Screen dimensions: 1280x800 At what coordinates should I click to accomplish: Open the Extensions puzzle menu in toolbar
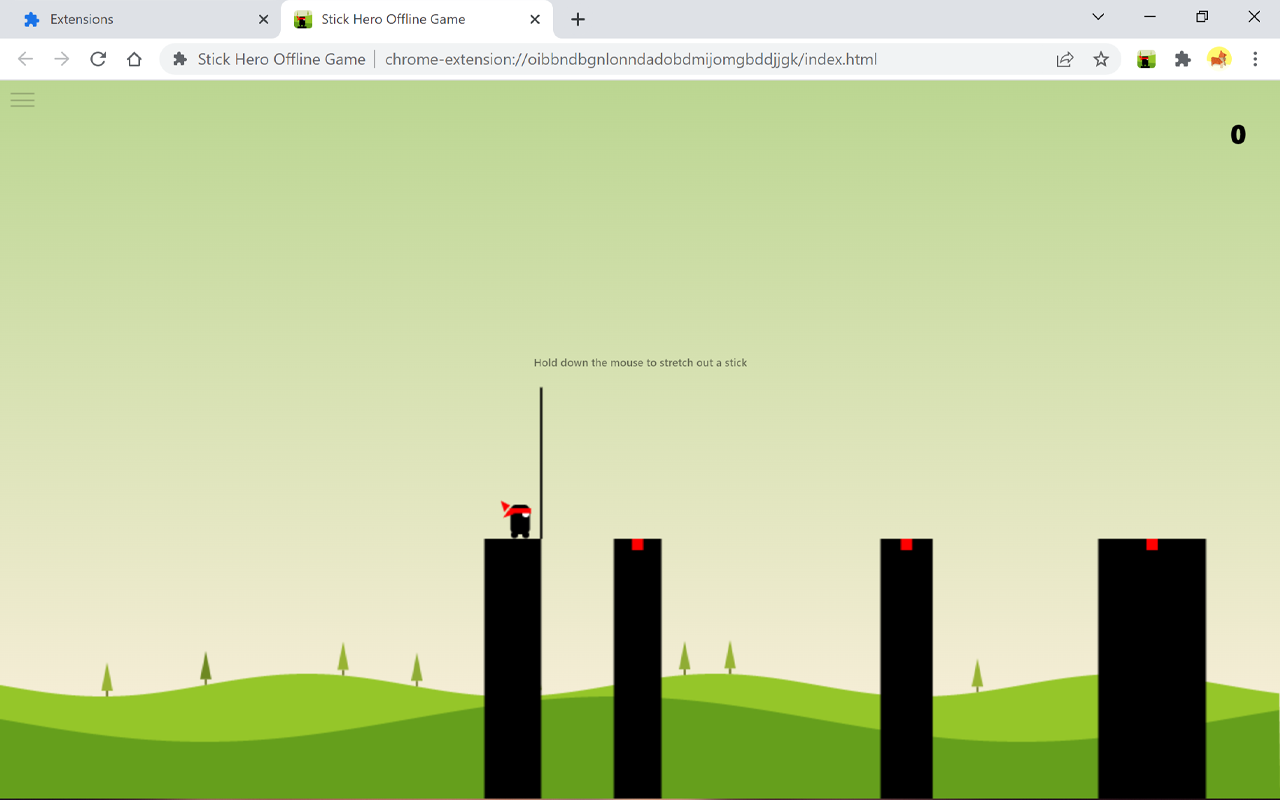(1183, 59)
